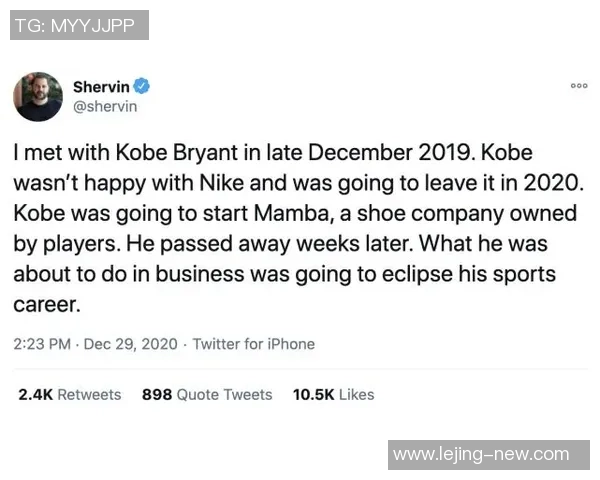Click the blue verified badge
The height and width of the screenshot is (480, 600).
143,87
